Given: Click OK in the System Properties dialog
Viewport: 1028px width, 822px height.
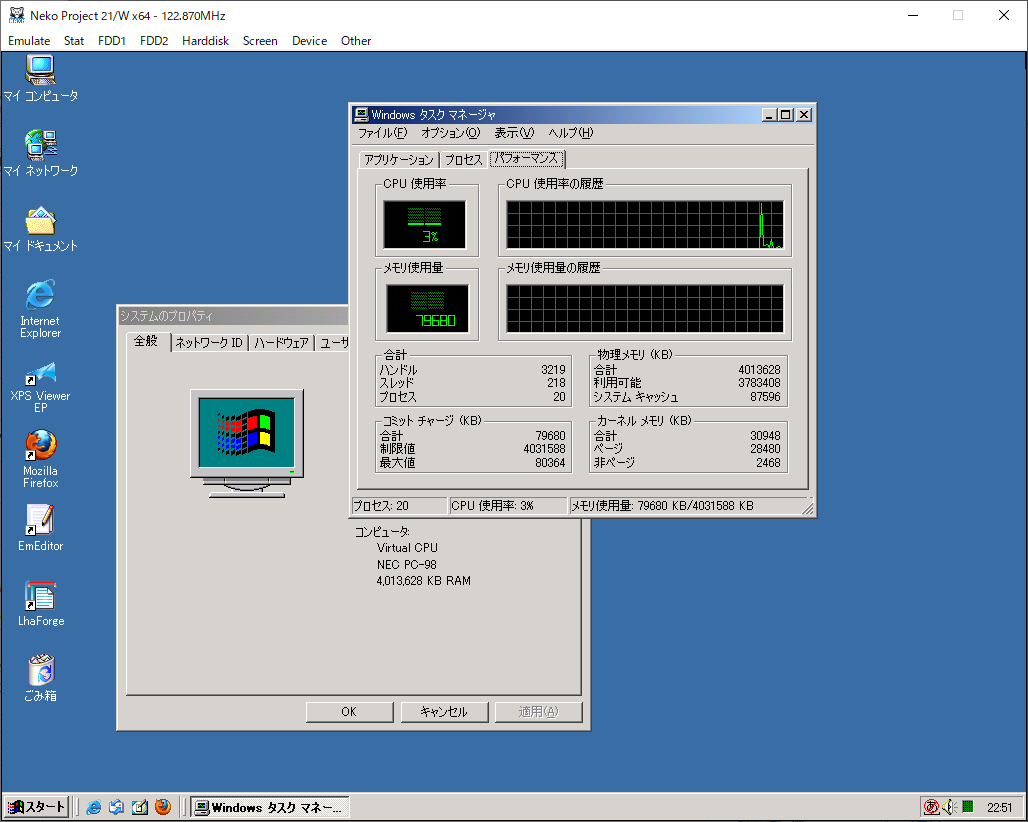Looking at the screenshot, I should pos(349,712).
